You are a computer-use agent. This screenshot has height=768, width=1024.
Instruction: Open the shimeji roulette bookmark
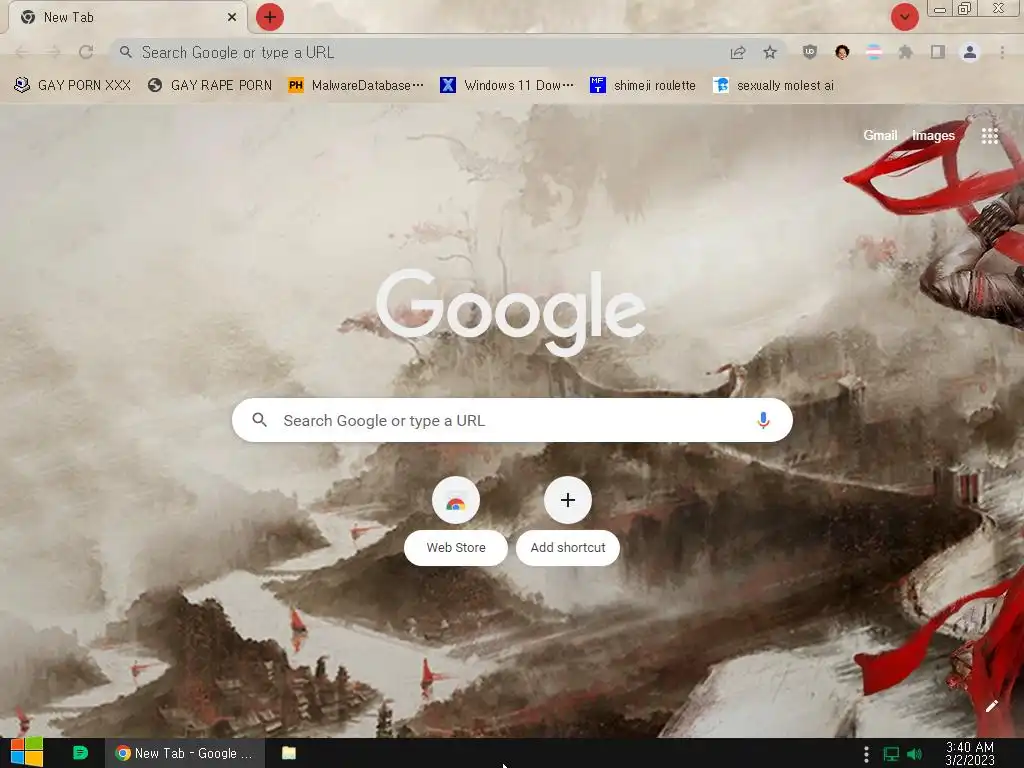tap(643, 85)
